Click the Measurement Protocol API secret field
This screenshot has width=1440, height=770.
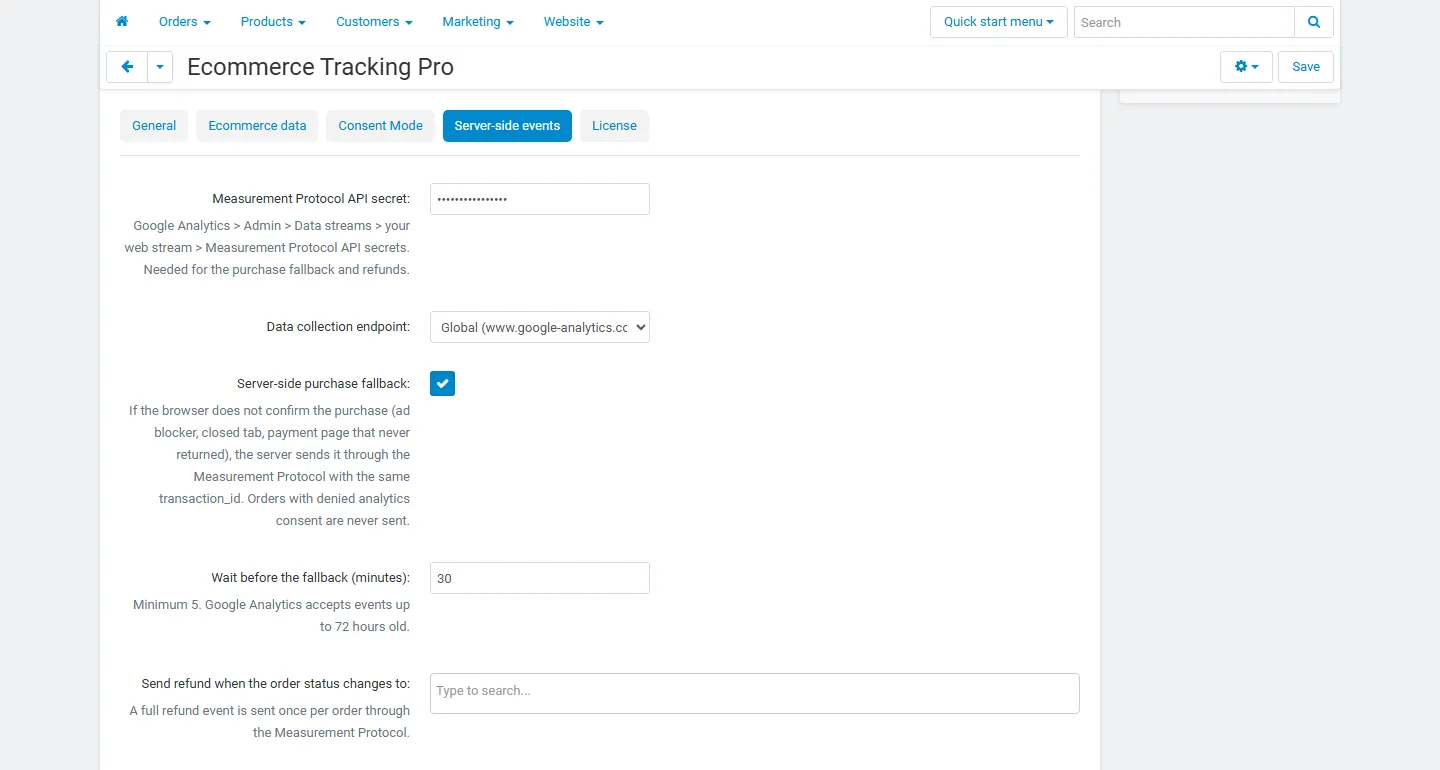tap(540, 199)
